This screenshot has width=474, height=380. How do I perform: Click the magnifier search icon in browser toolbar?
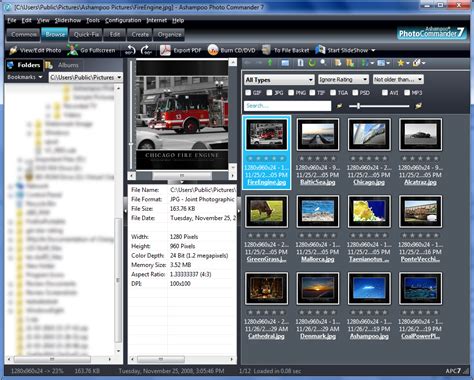coord(323,63)
